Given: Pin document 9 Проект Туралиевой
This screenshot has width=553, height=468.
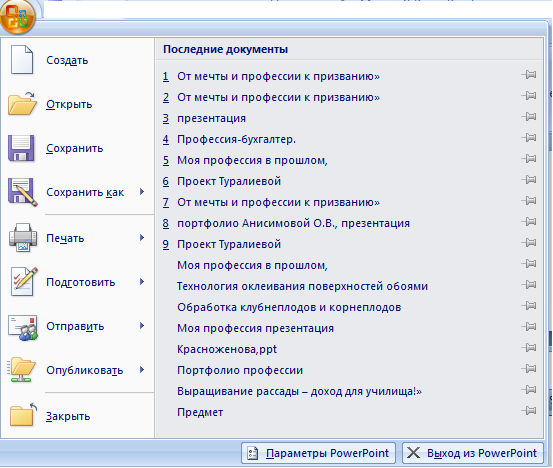Looking at the screenshot, I should click(529, 243).
